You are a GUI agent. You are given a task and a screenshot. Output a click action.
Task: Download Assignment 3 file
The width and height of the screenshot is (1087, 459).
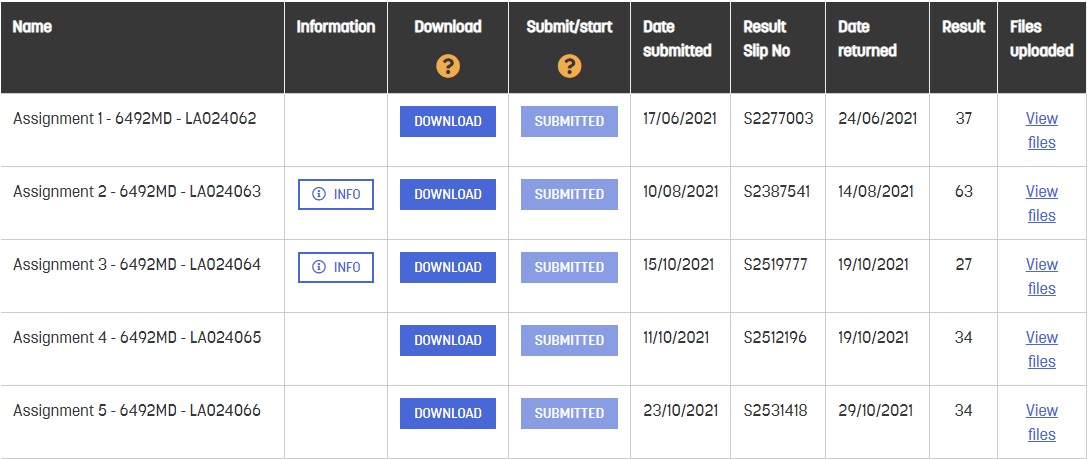[x=448, y=267]
